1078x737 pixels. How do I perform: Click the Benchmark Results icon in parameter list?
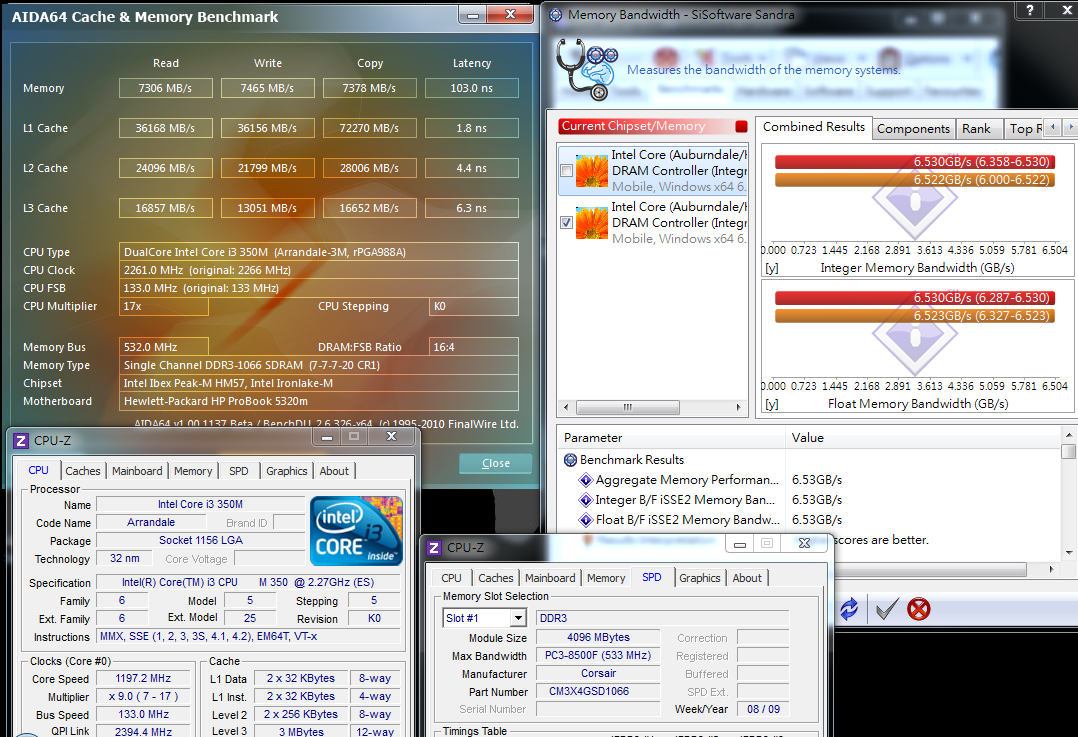(x=570, y=459)
